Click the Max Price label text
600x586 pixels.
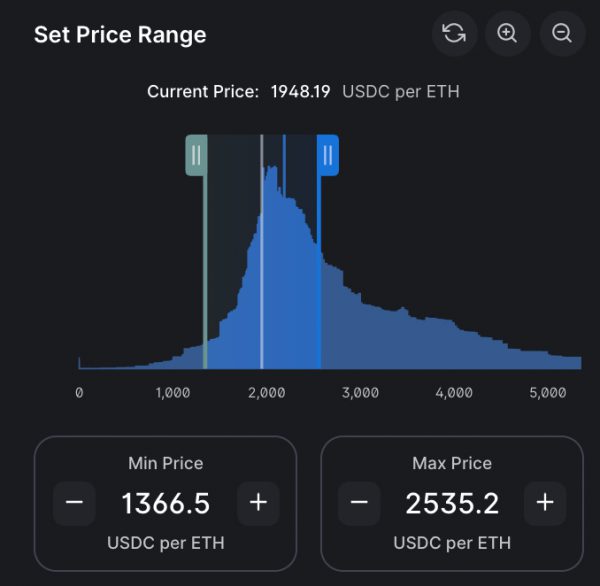(x=452, y=464)
